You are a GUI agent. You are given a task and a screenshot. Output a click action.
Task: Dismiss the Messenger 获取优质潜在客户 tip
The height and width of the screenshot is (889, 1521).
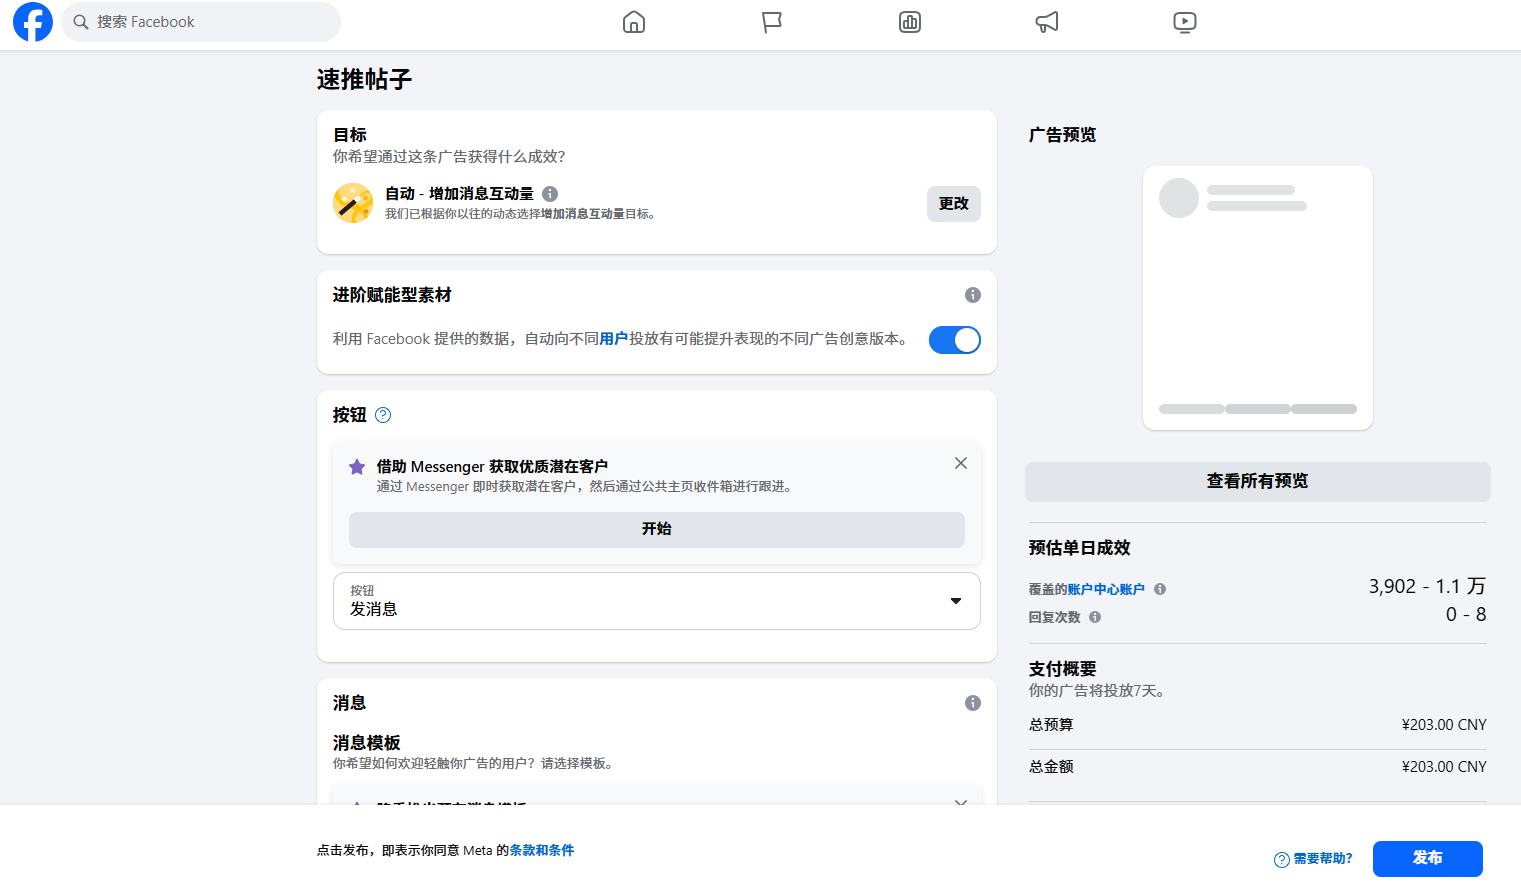point(961,463)
